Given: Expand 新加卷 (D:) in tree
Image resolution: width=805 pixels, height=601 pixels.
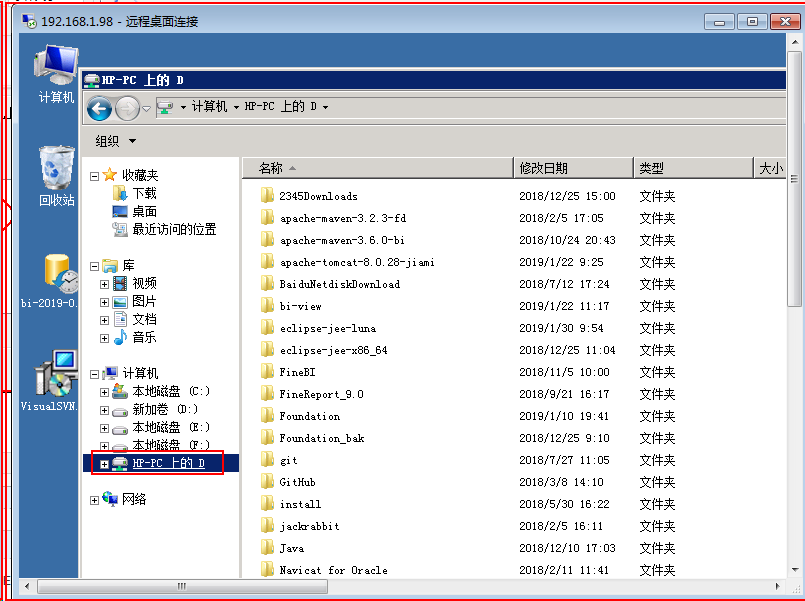Looking at the screenshot, I should coord(104,410).
